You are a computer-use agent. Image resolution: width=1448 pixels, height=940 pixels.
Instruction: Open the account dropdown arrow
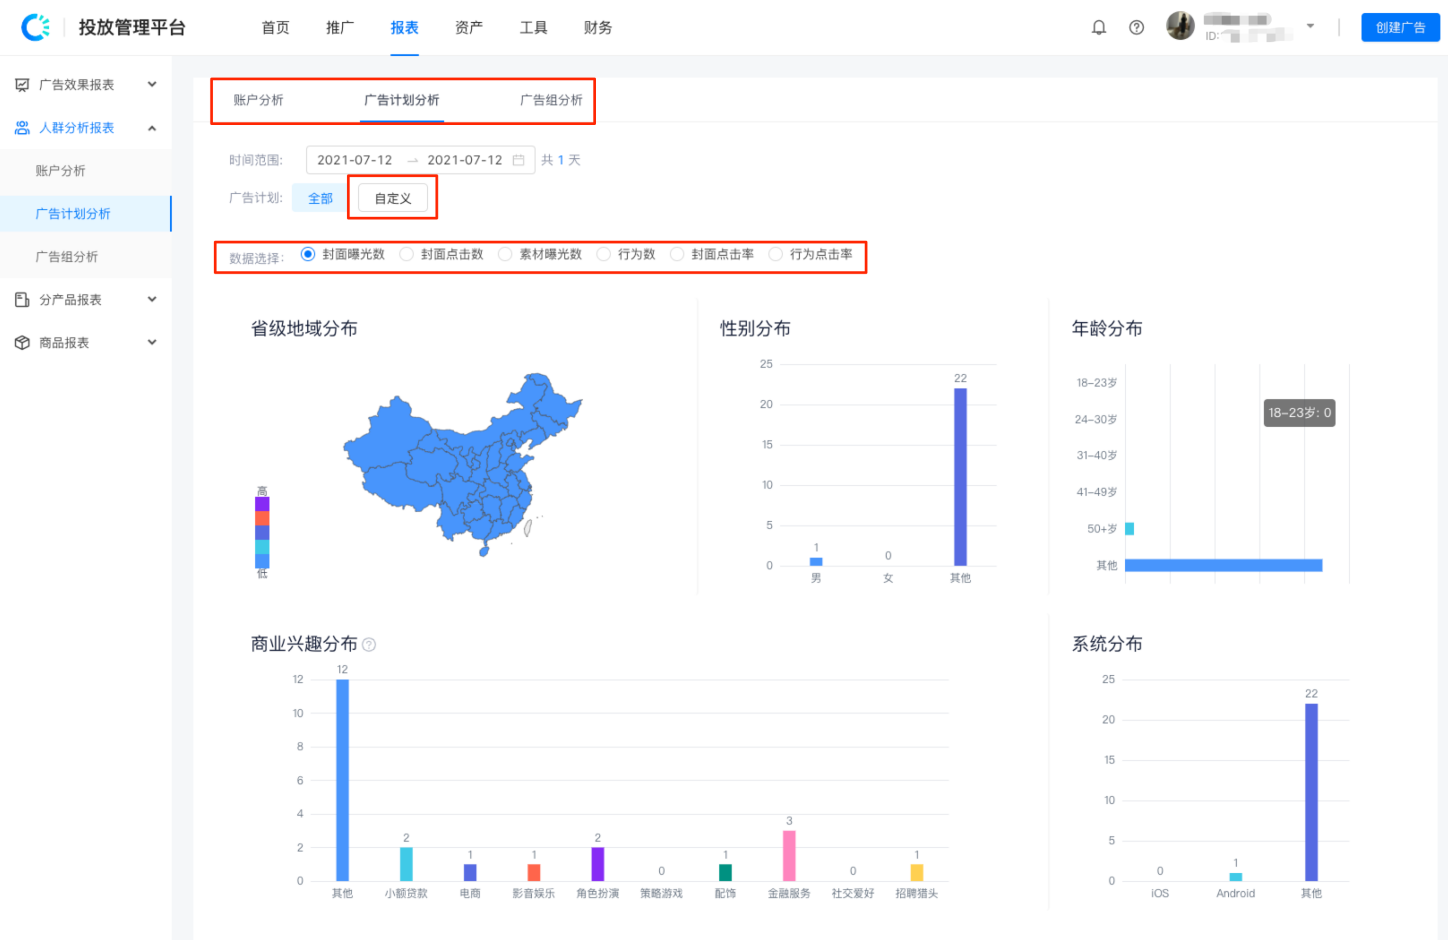click(x=1310, y=27)
